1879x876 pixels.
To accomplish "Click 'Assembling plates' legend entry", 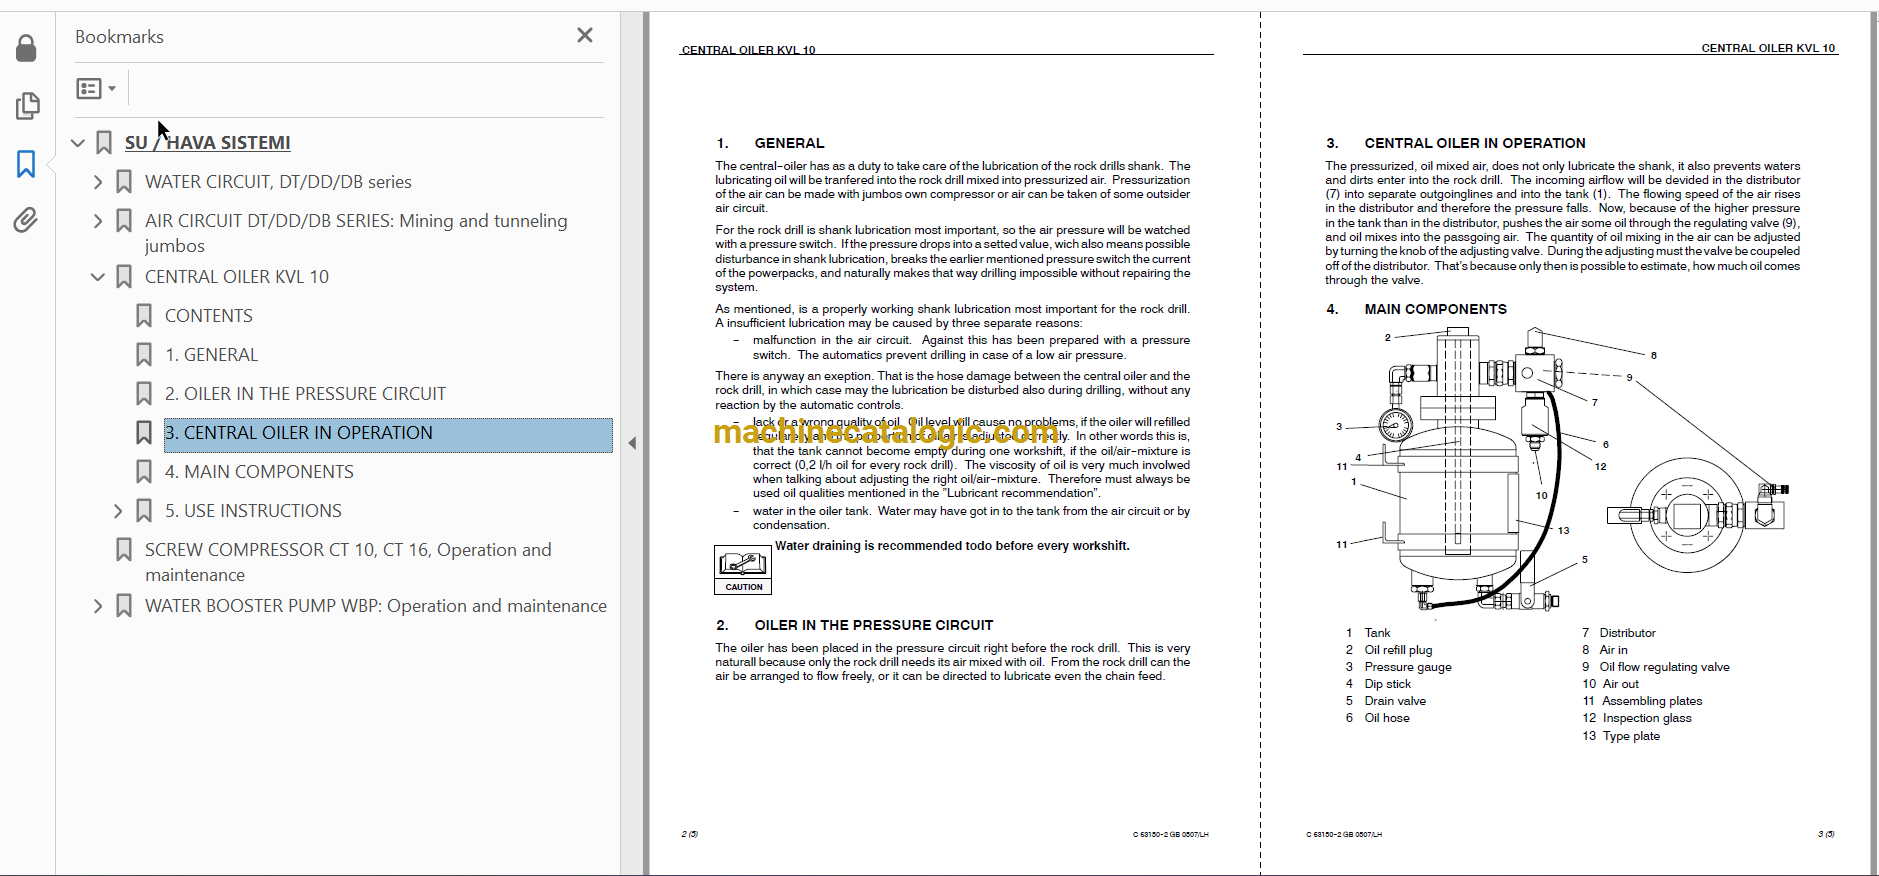I will pos(1652,701).
